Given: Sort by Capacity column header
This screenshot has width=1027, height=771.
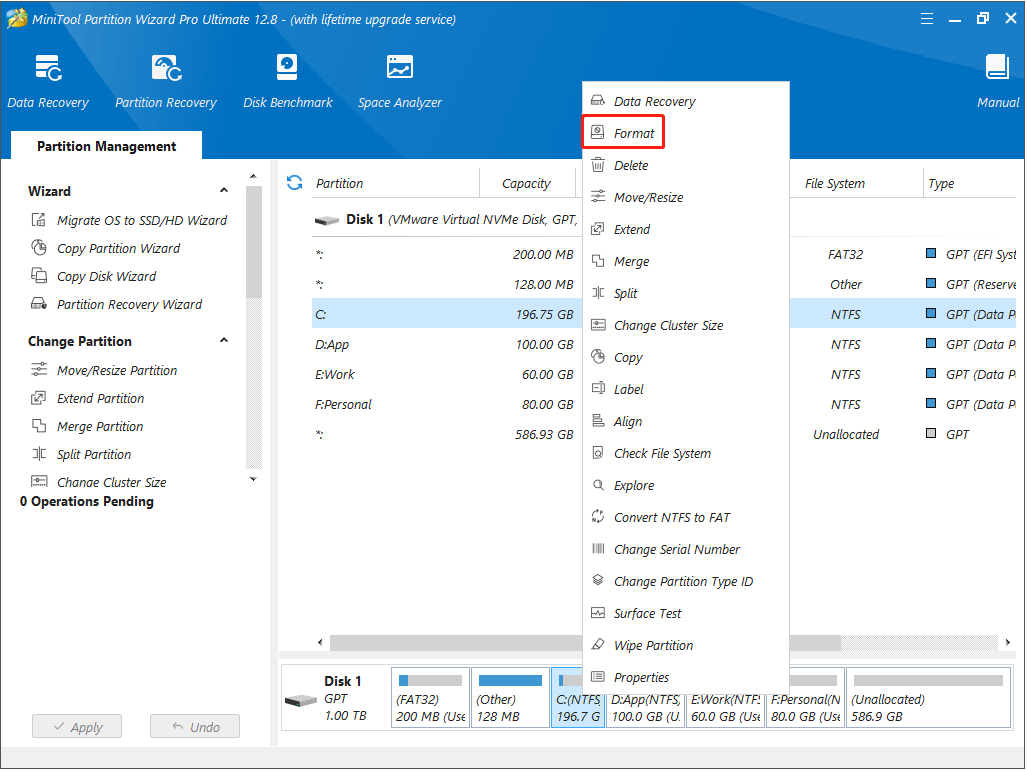Looking at the screenshot, I should pyautogui.click(x=527, y=183).
